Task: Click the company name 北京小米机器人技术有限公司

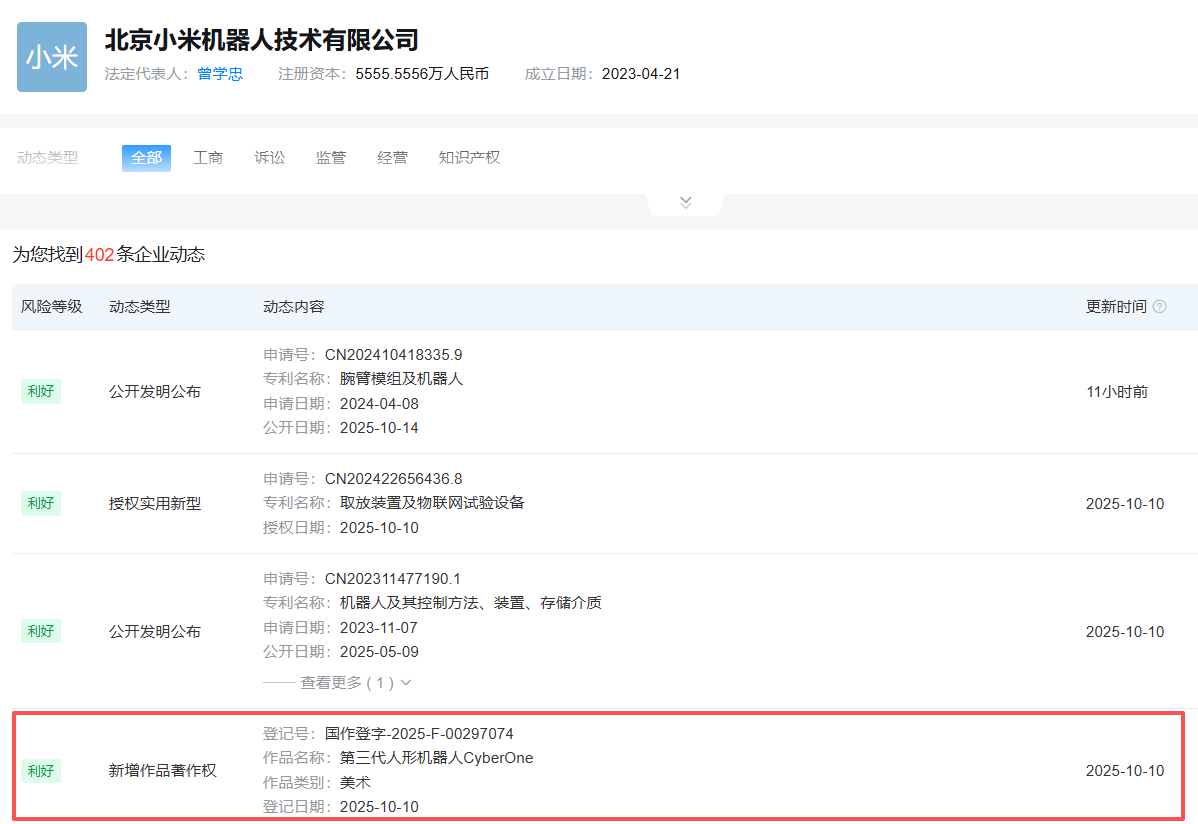Action: pos(261,40)
